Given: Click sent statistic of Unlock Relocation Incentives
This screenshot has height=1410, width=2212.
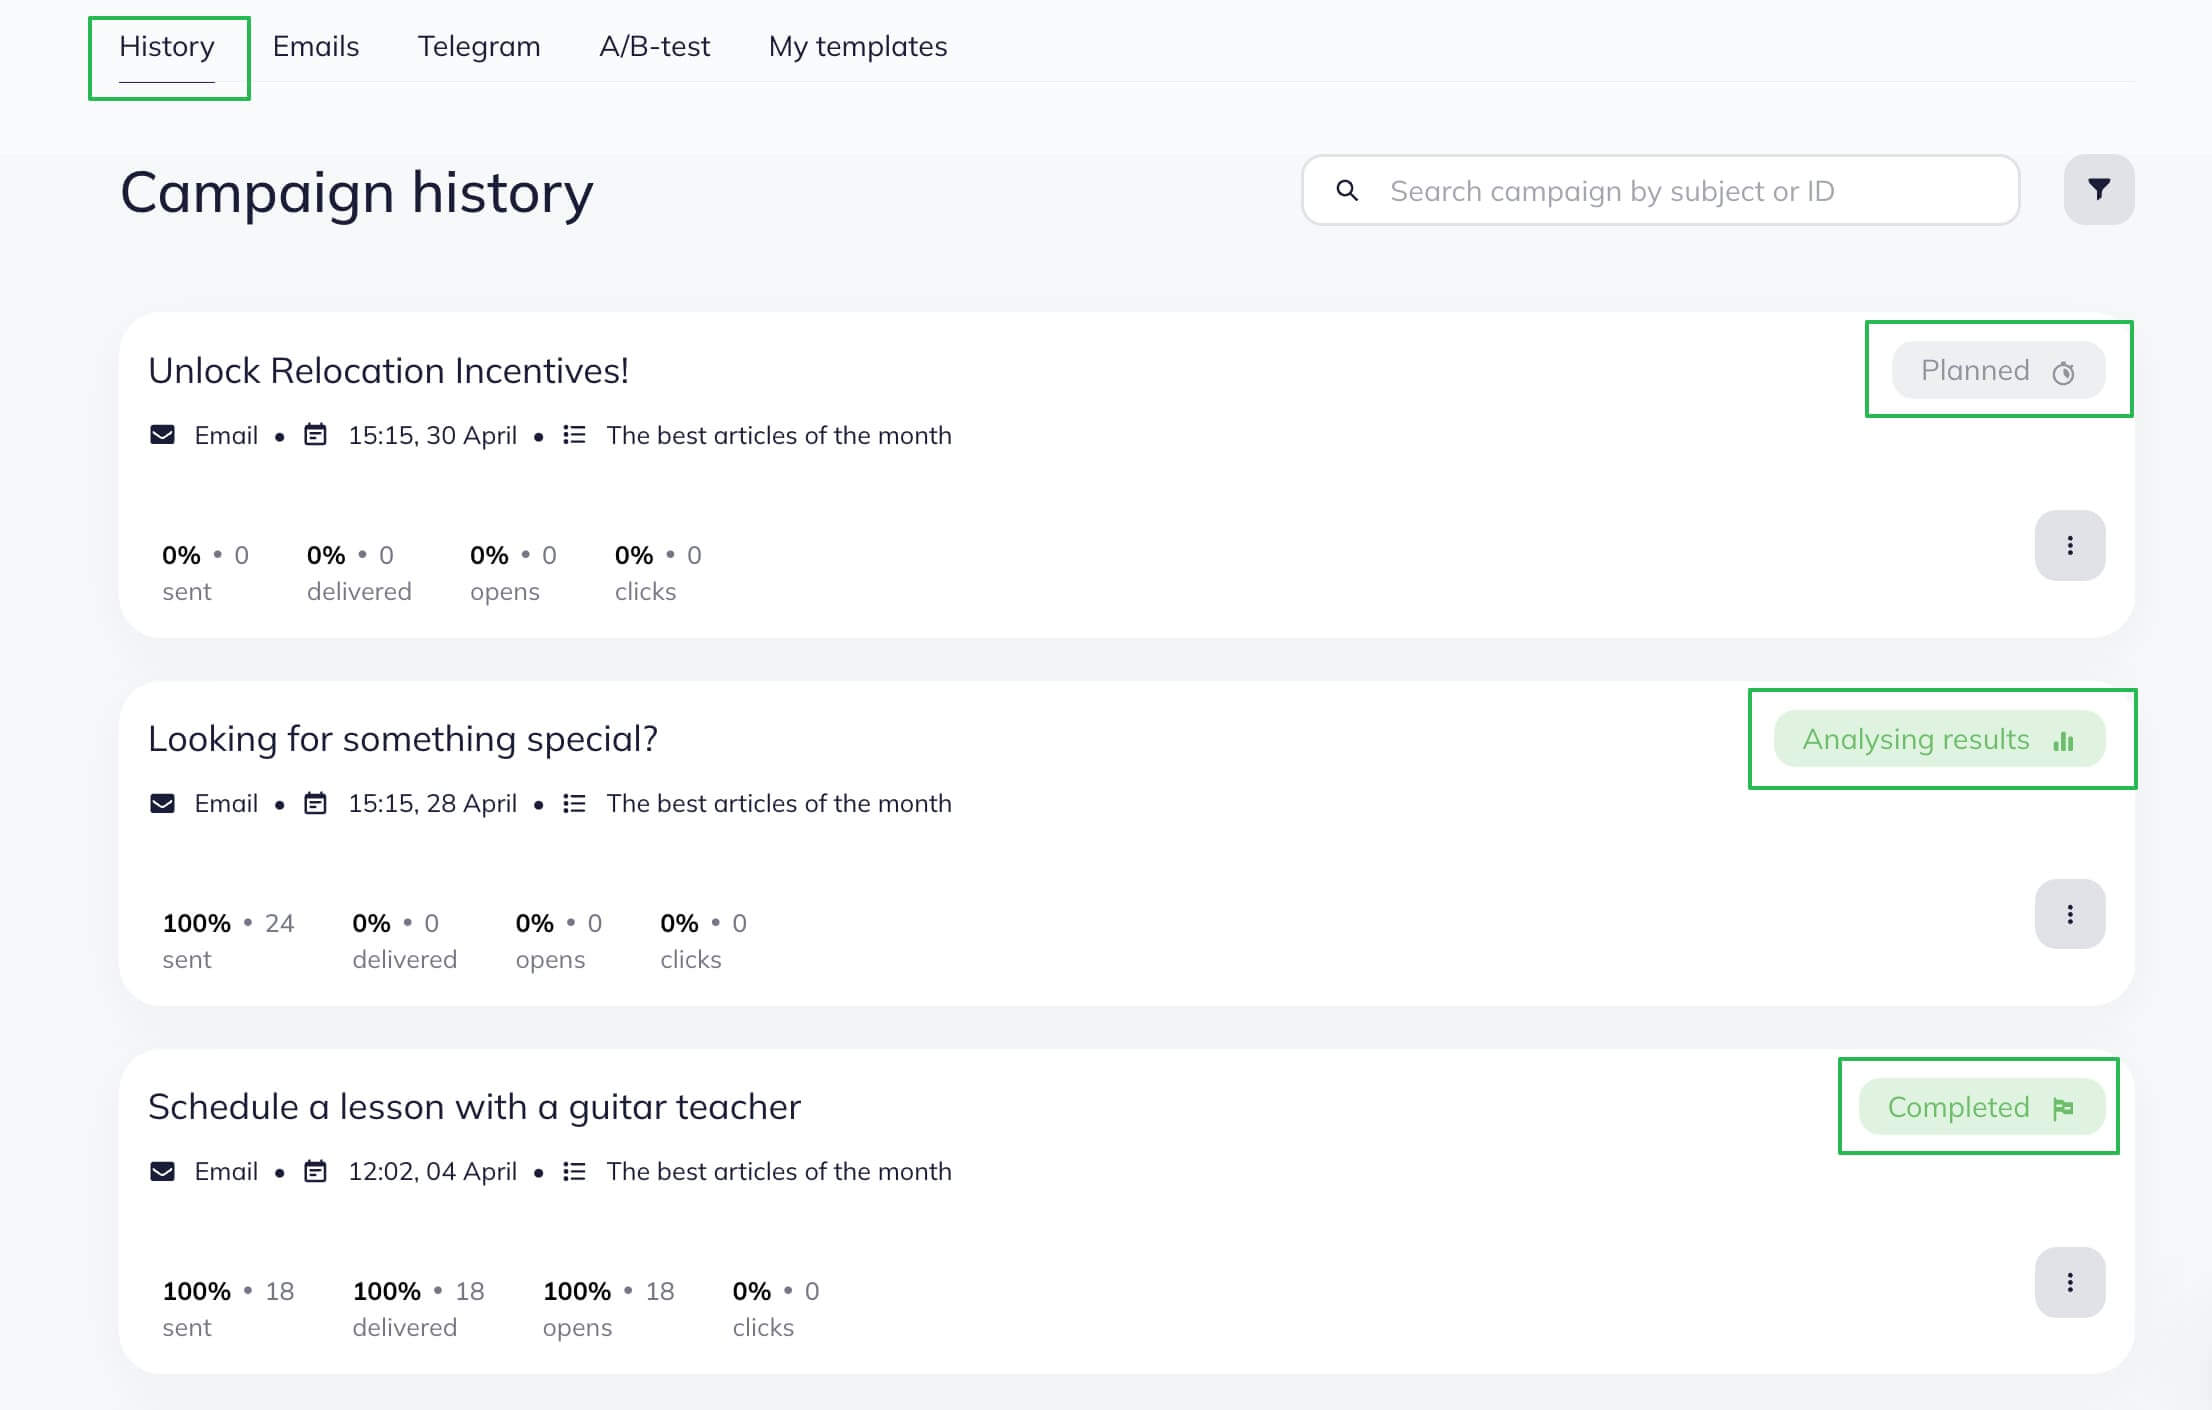Looking at the screenshot, I should (205, 572).
